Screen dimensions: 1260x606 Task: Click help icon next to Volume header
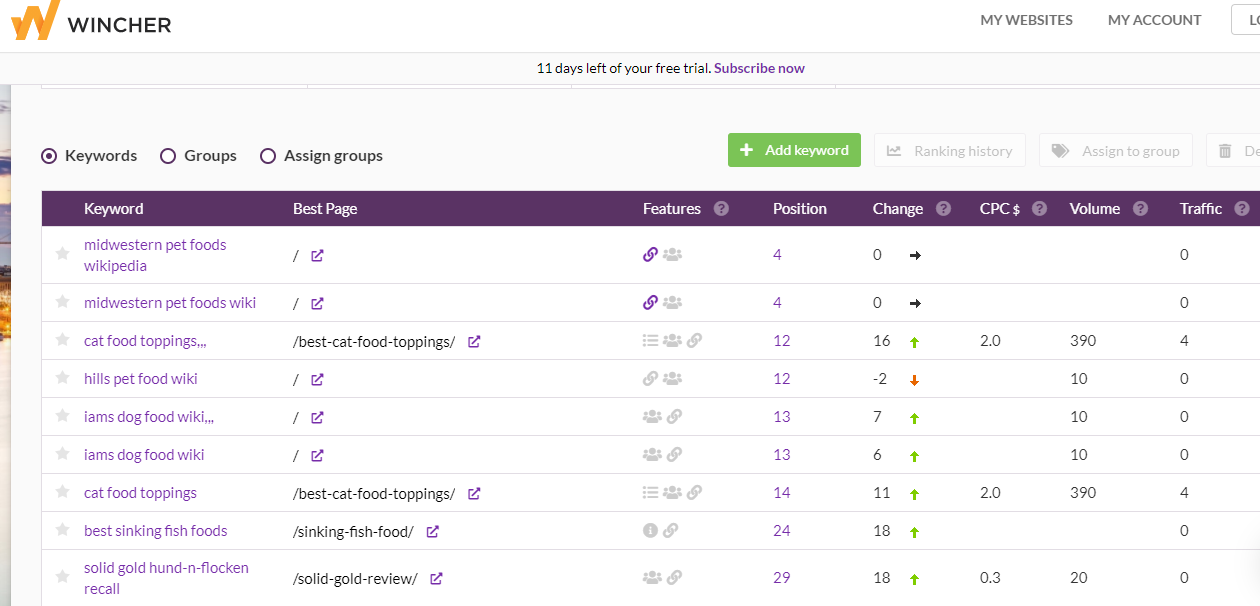1140,209
